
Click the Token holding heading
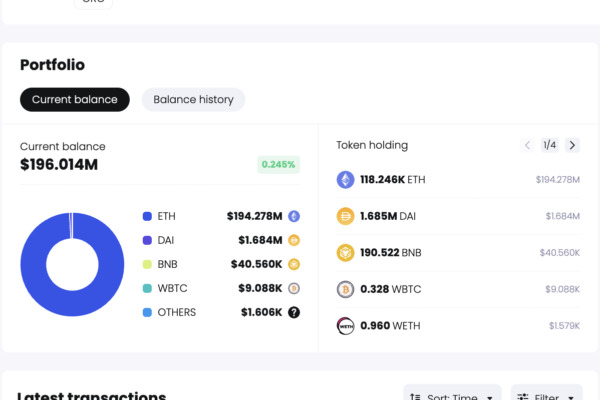372,145
